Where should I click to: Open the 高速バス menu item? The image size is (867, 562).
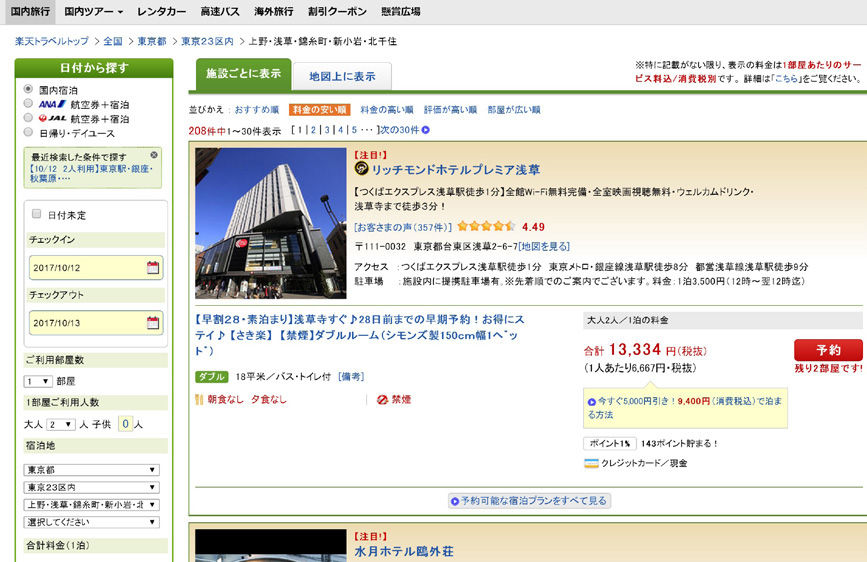[220, 12]
